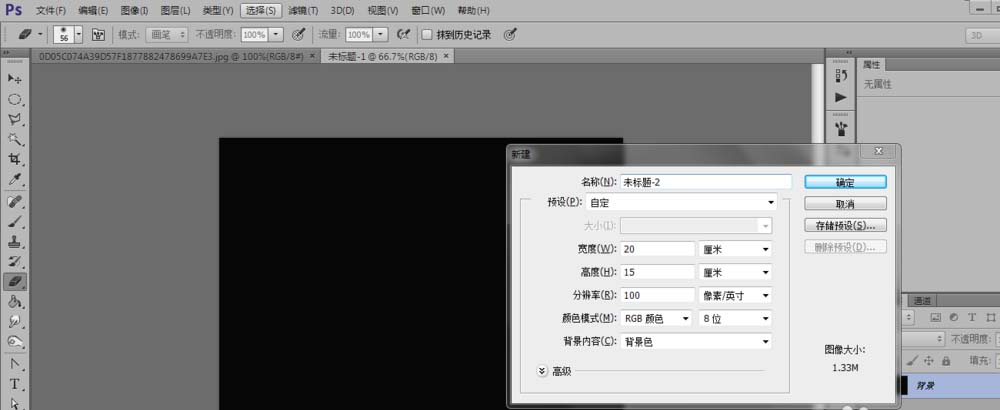Click the 确定 button in New dialog
This screenshot has width=1000, height=410.
(845, 182)
